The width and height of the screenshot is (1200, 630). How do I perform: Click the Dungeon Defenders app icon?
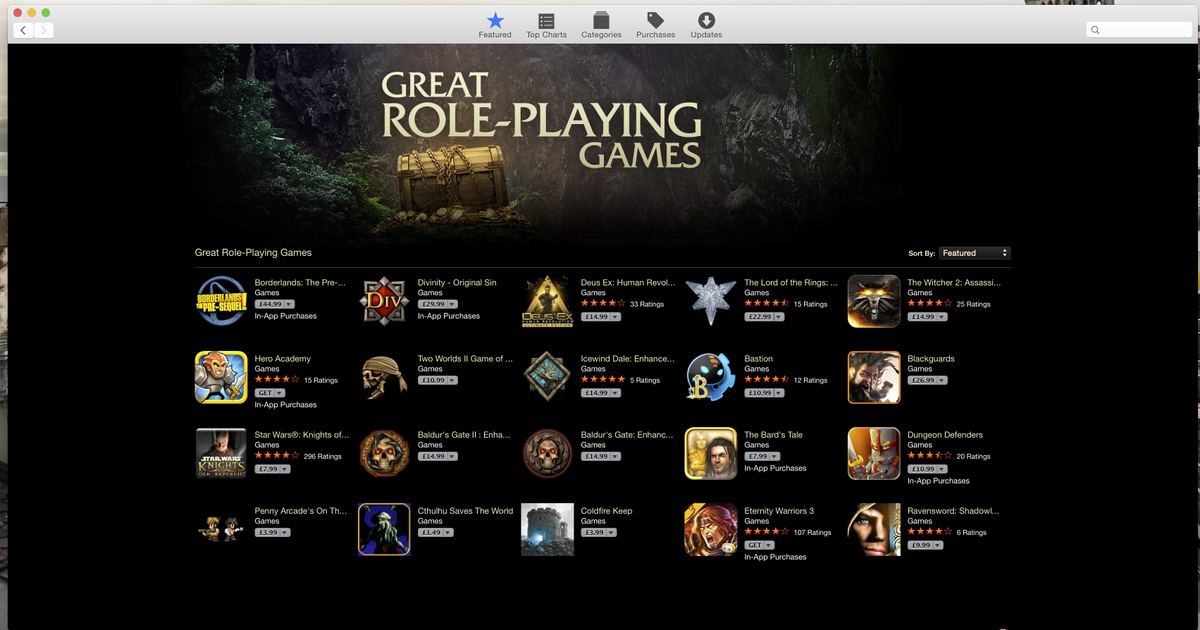click(874, 453)
